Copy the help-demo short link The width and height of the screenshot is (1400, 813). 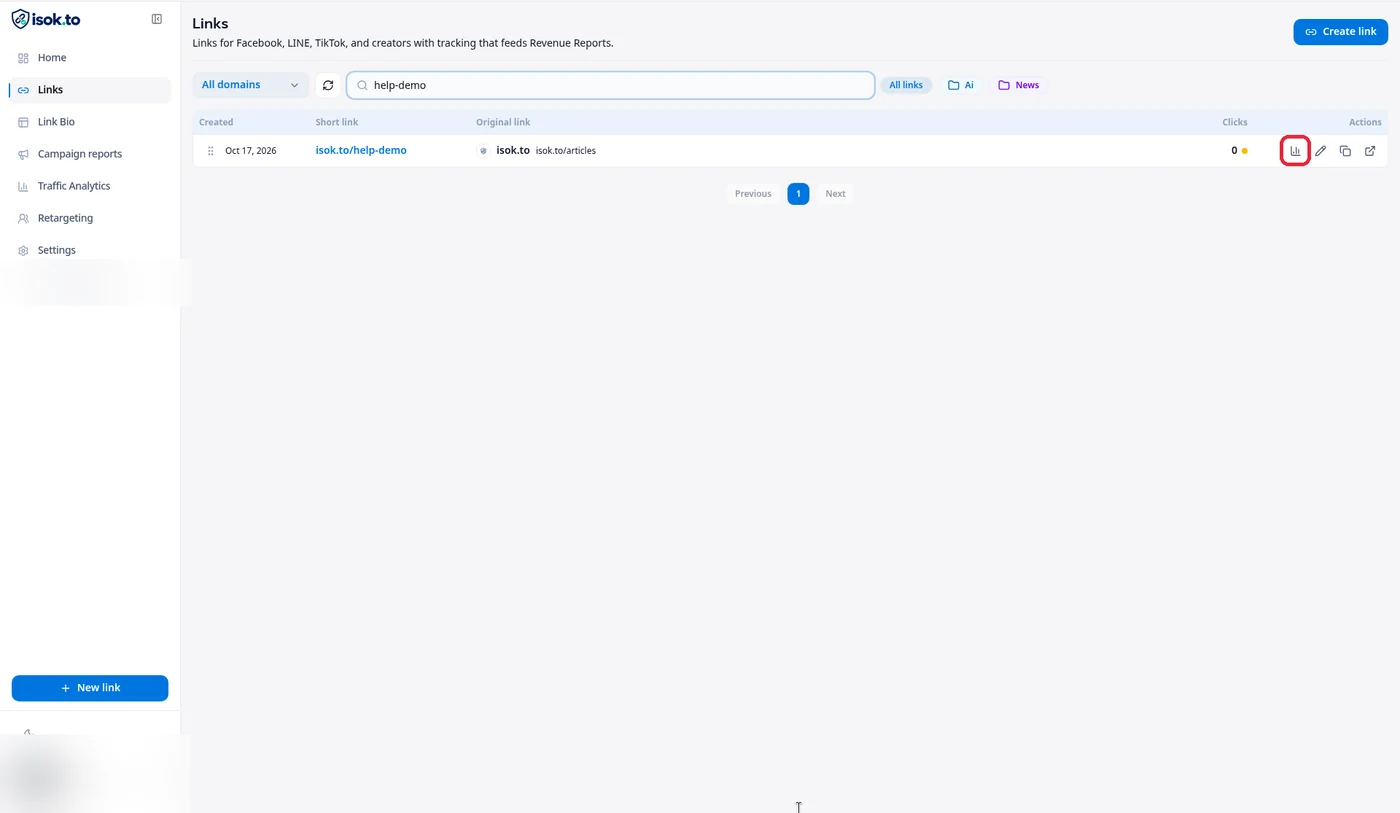[x=1345, y=151]
